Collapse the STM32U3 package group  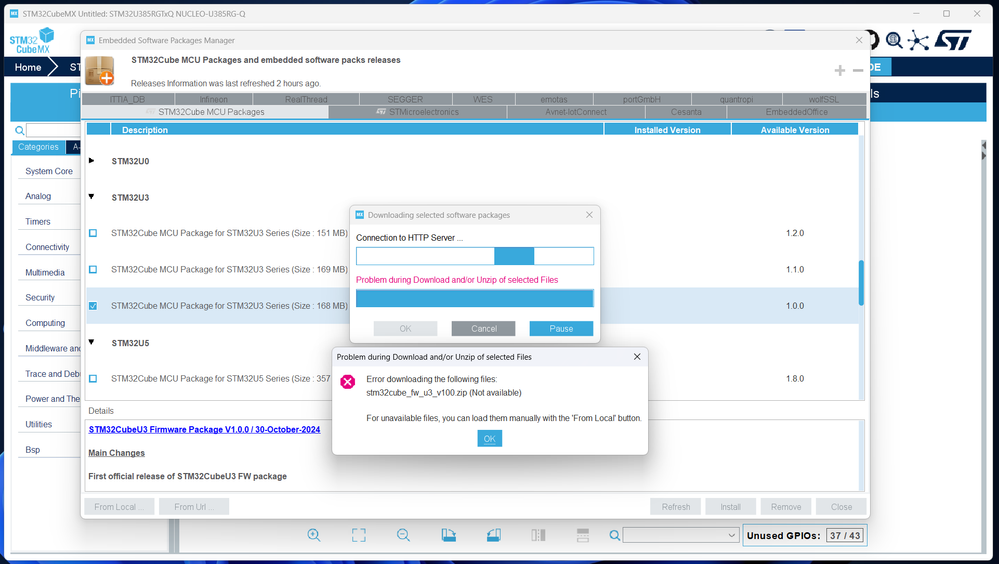(92, 197)
